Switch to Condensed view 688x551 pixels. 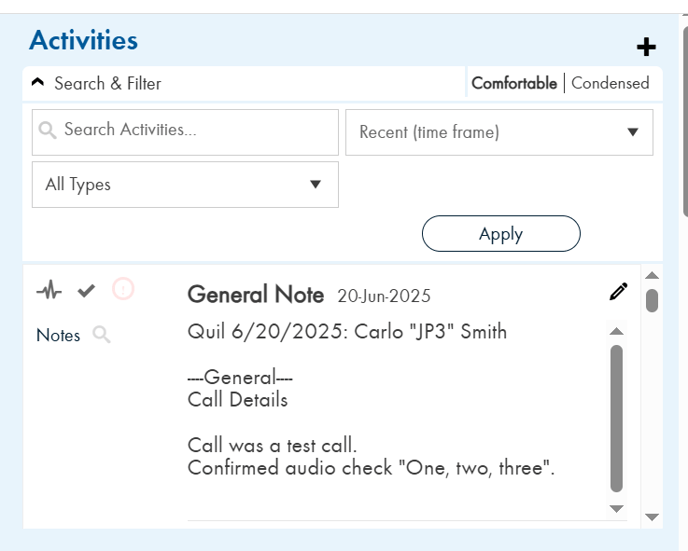610,83
